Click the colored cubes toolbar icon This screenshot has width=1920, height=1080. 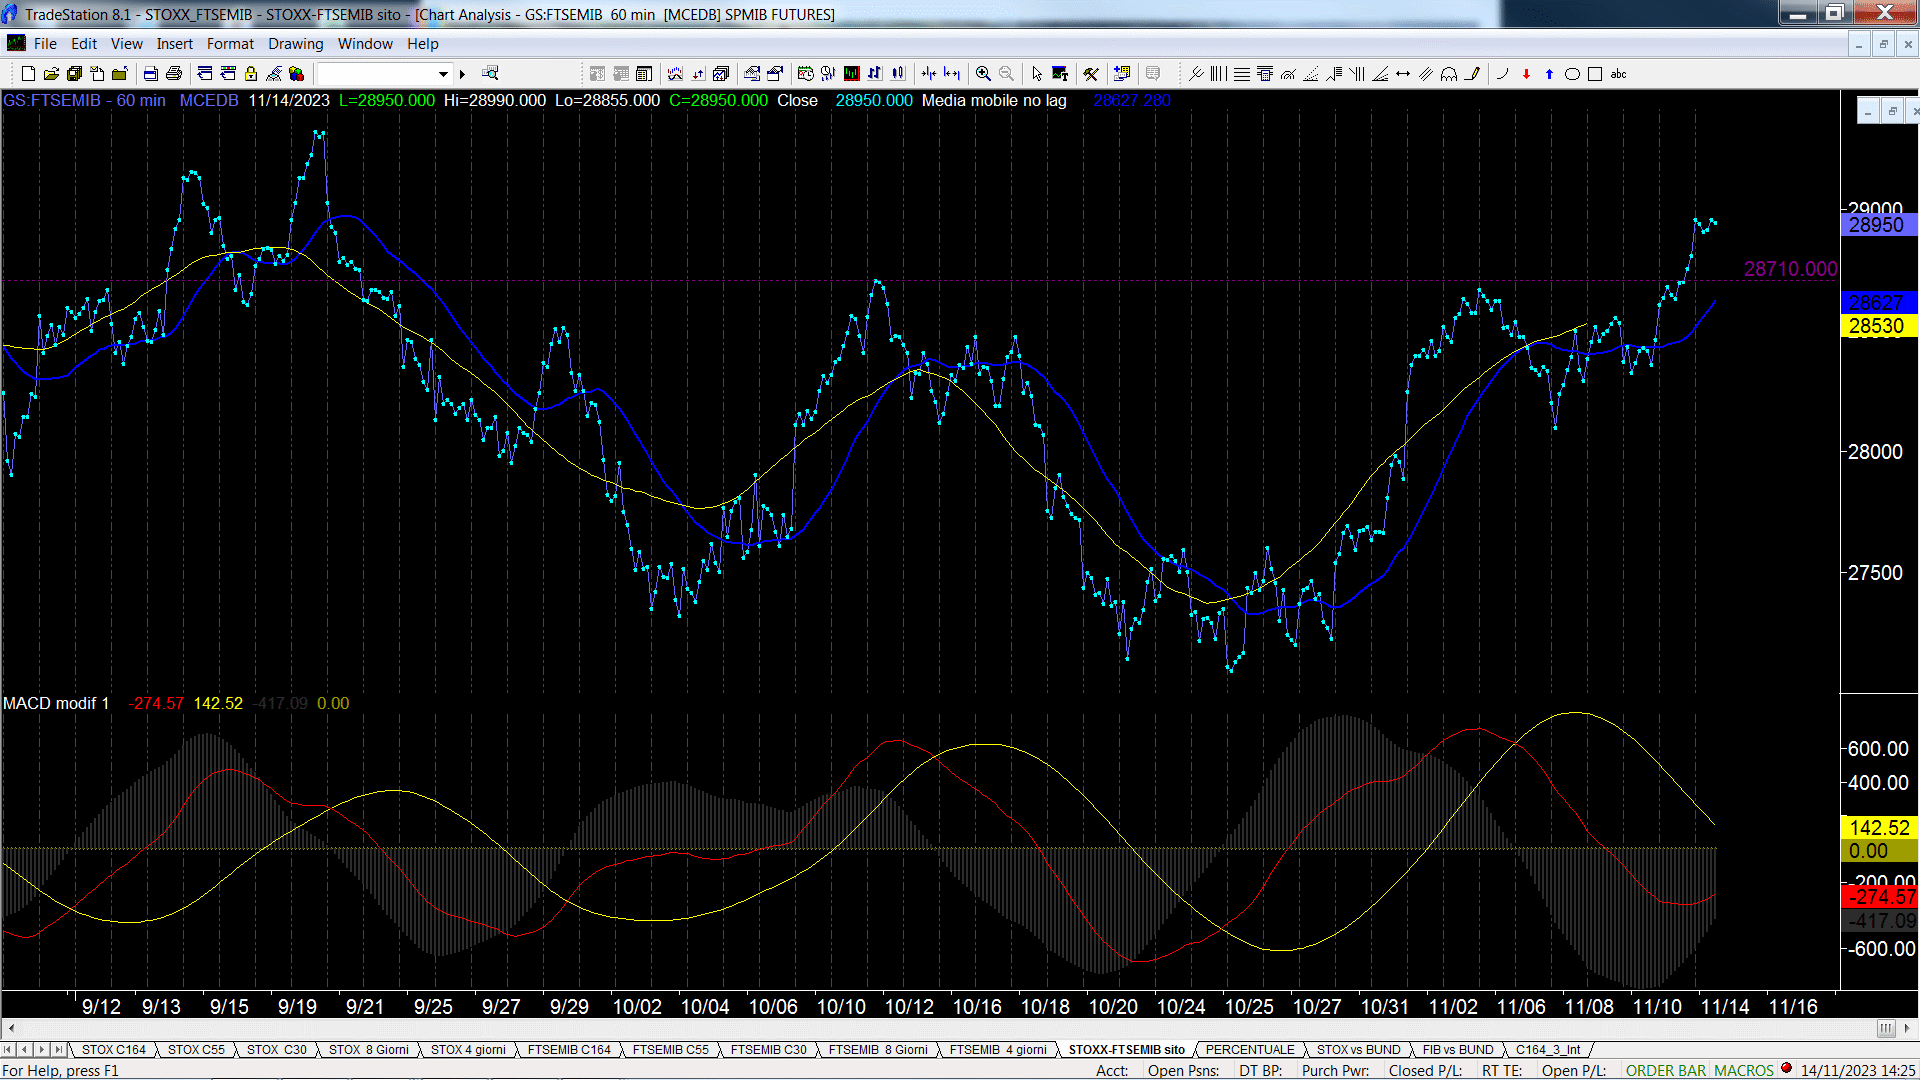pos(296,73)
